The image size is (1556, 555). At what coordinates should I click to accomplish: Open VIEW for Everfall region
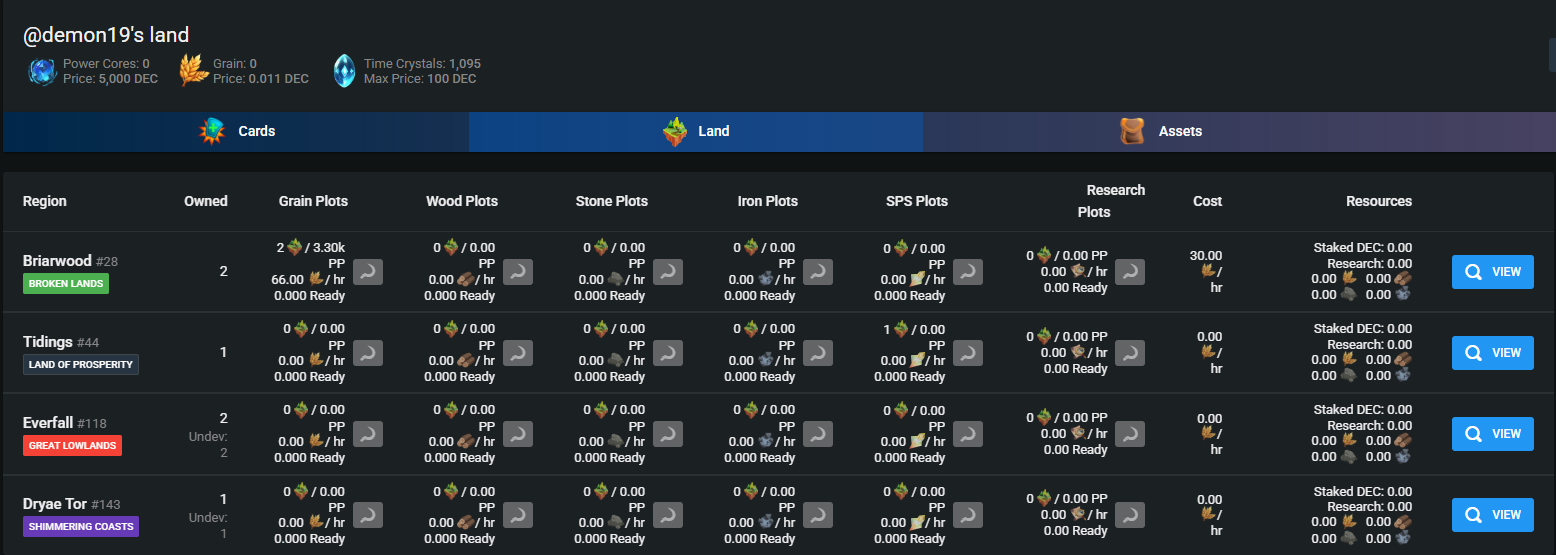(x=1492, y=433)
